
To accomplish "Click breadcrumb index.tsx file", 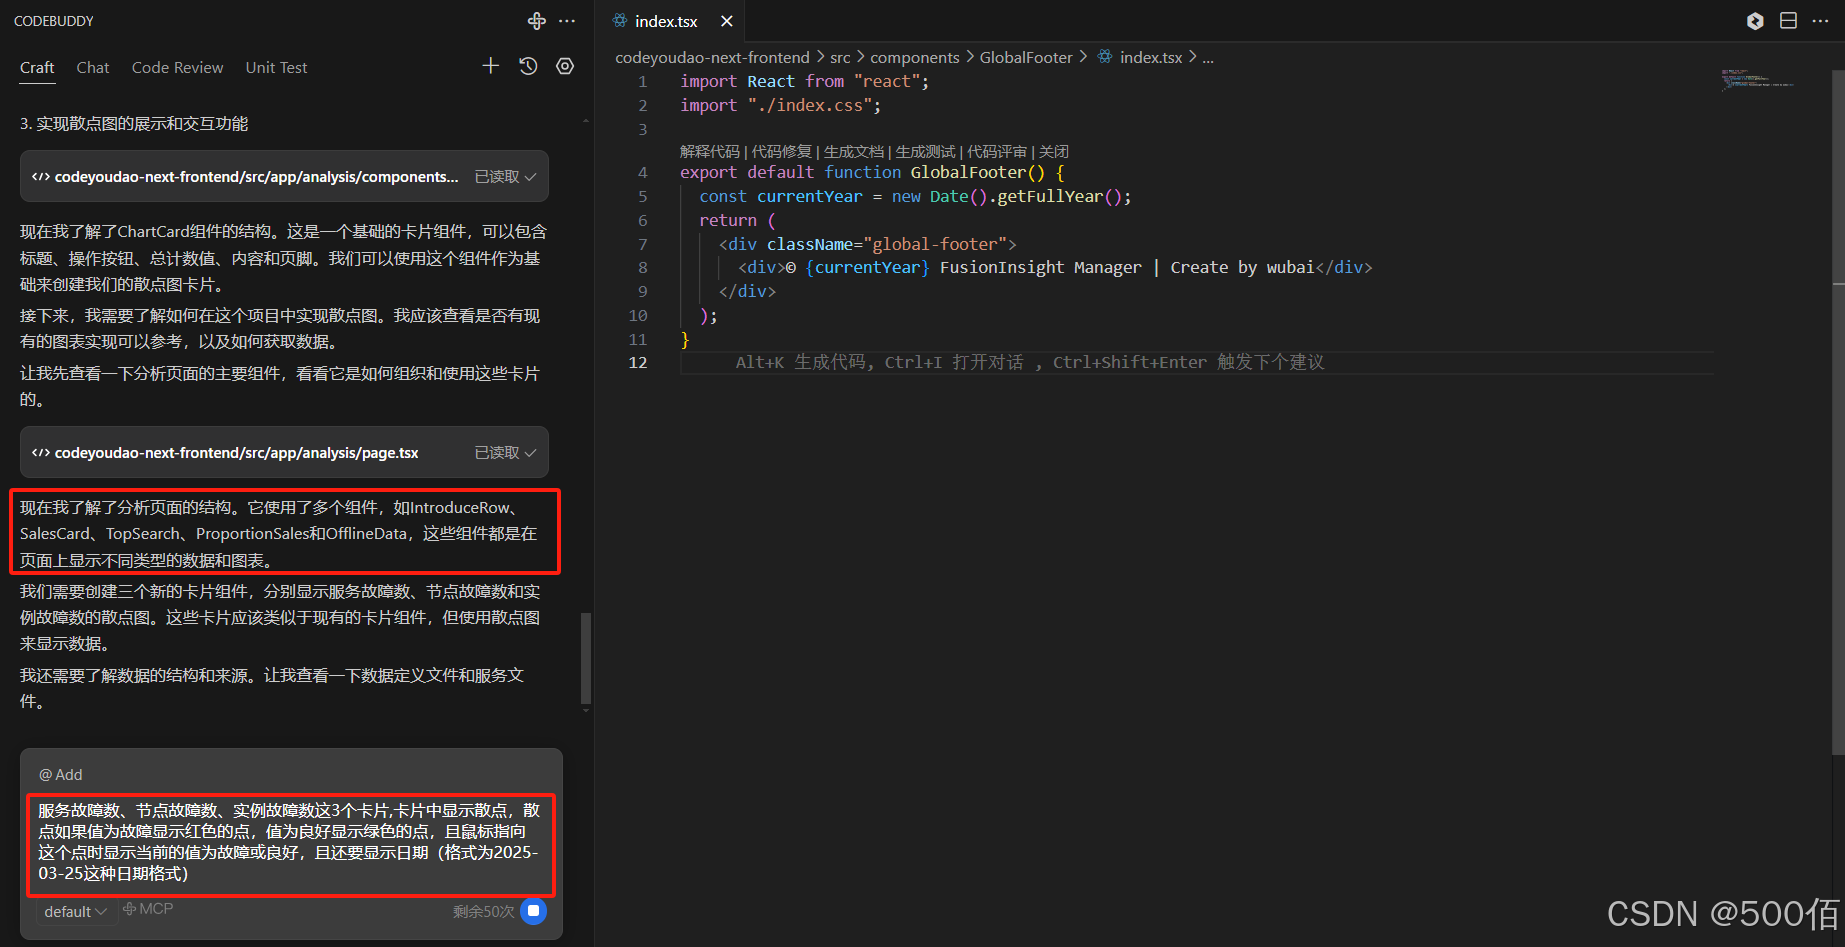I will tap(1151, 58).
